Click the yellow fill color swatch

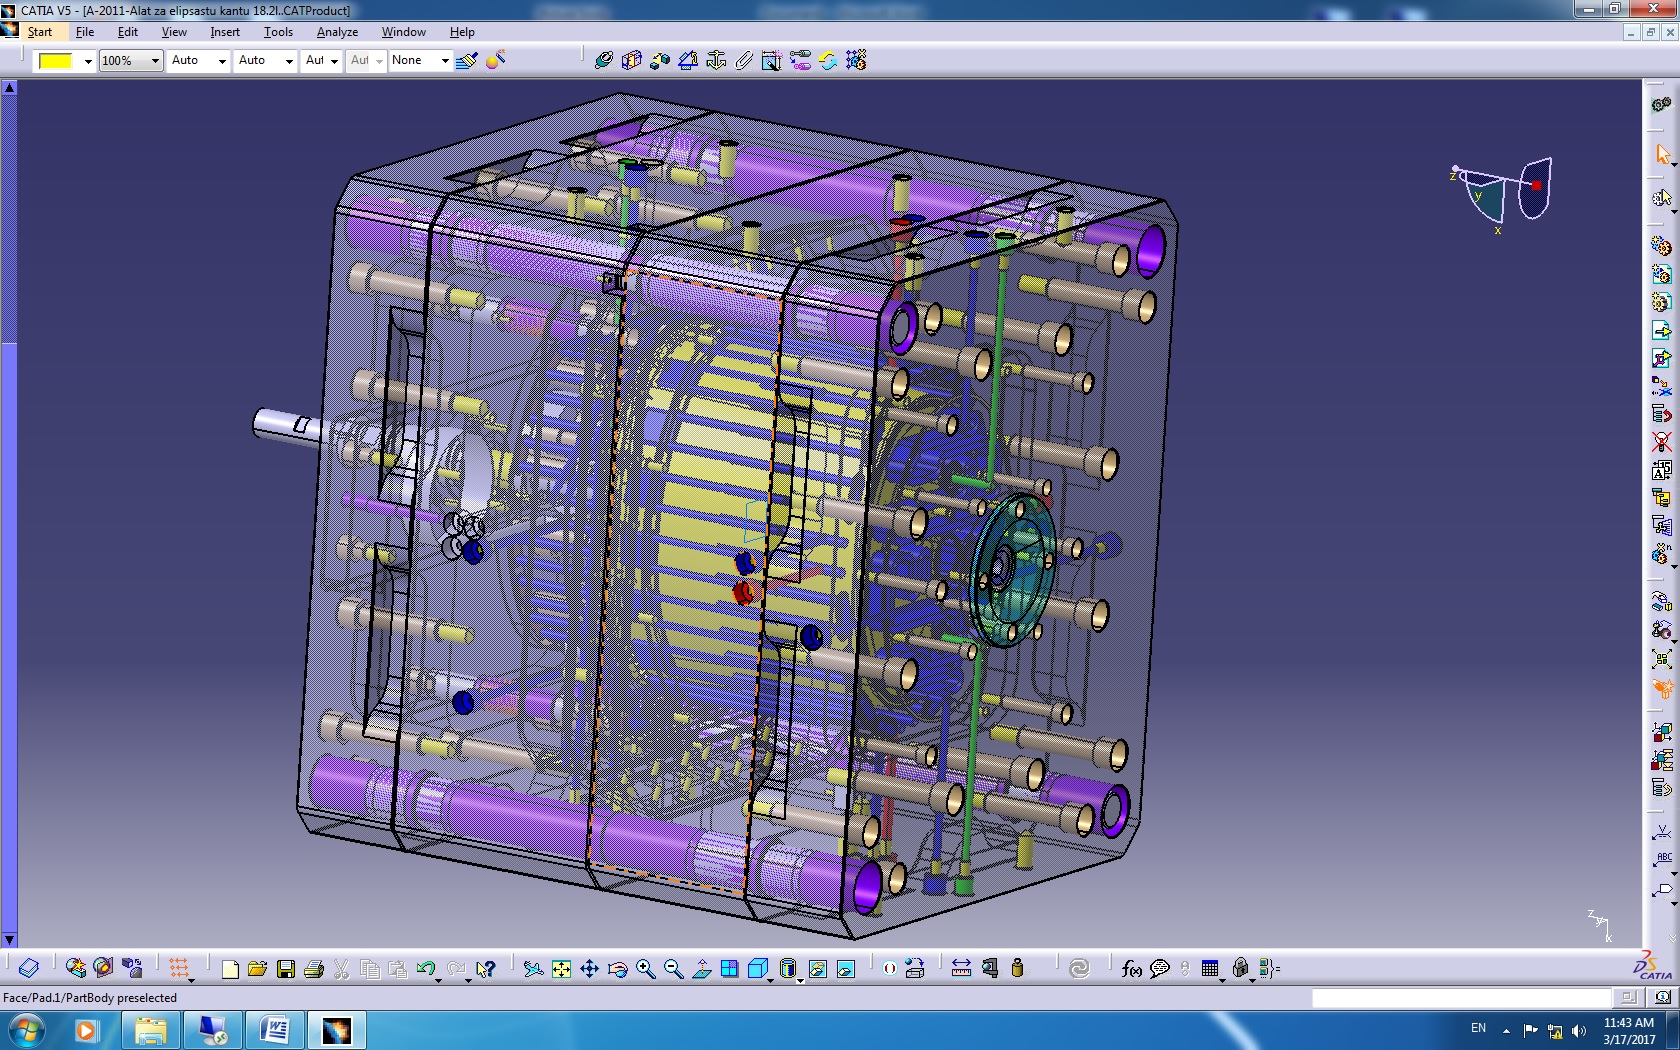[x=56, y=61]
